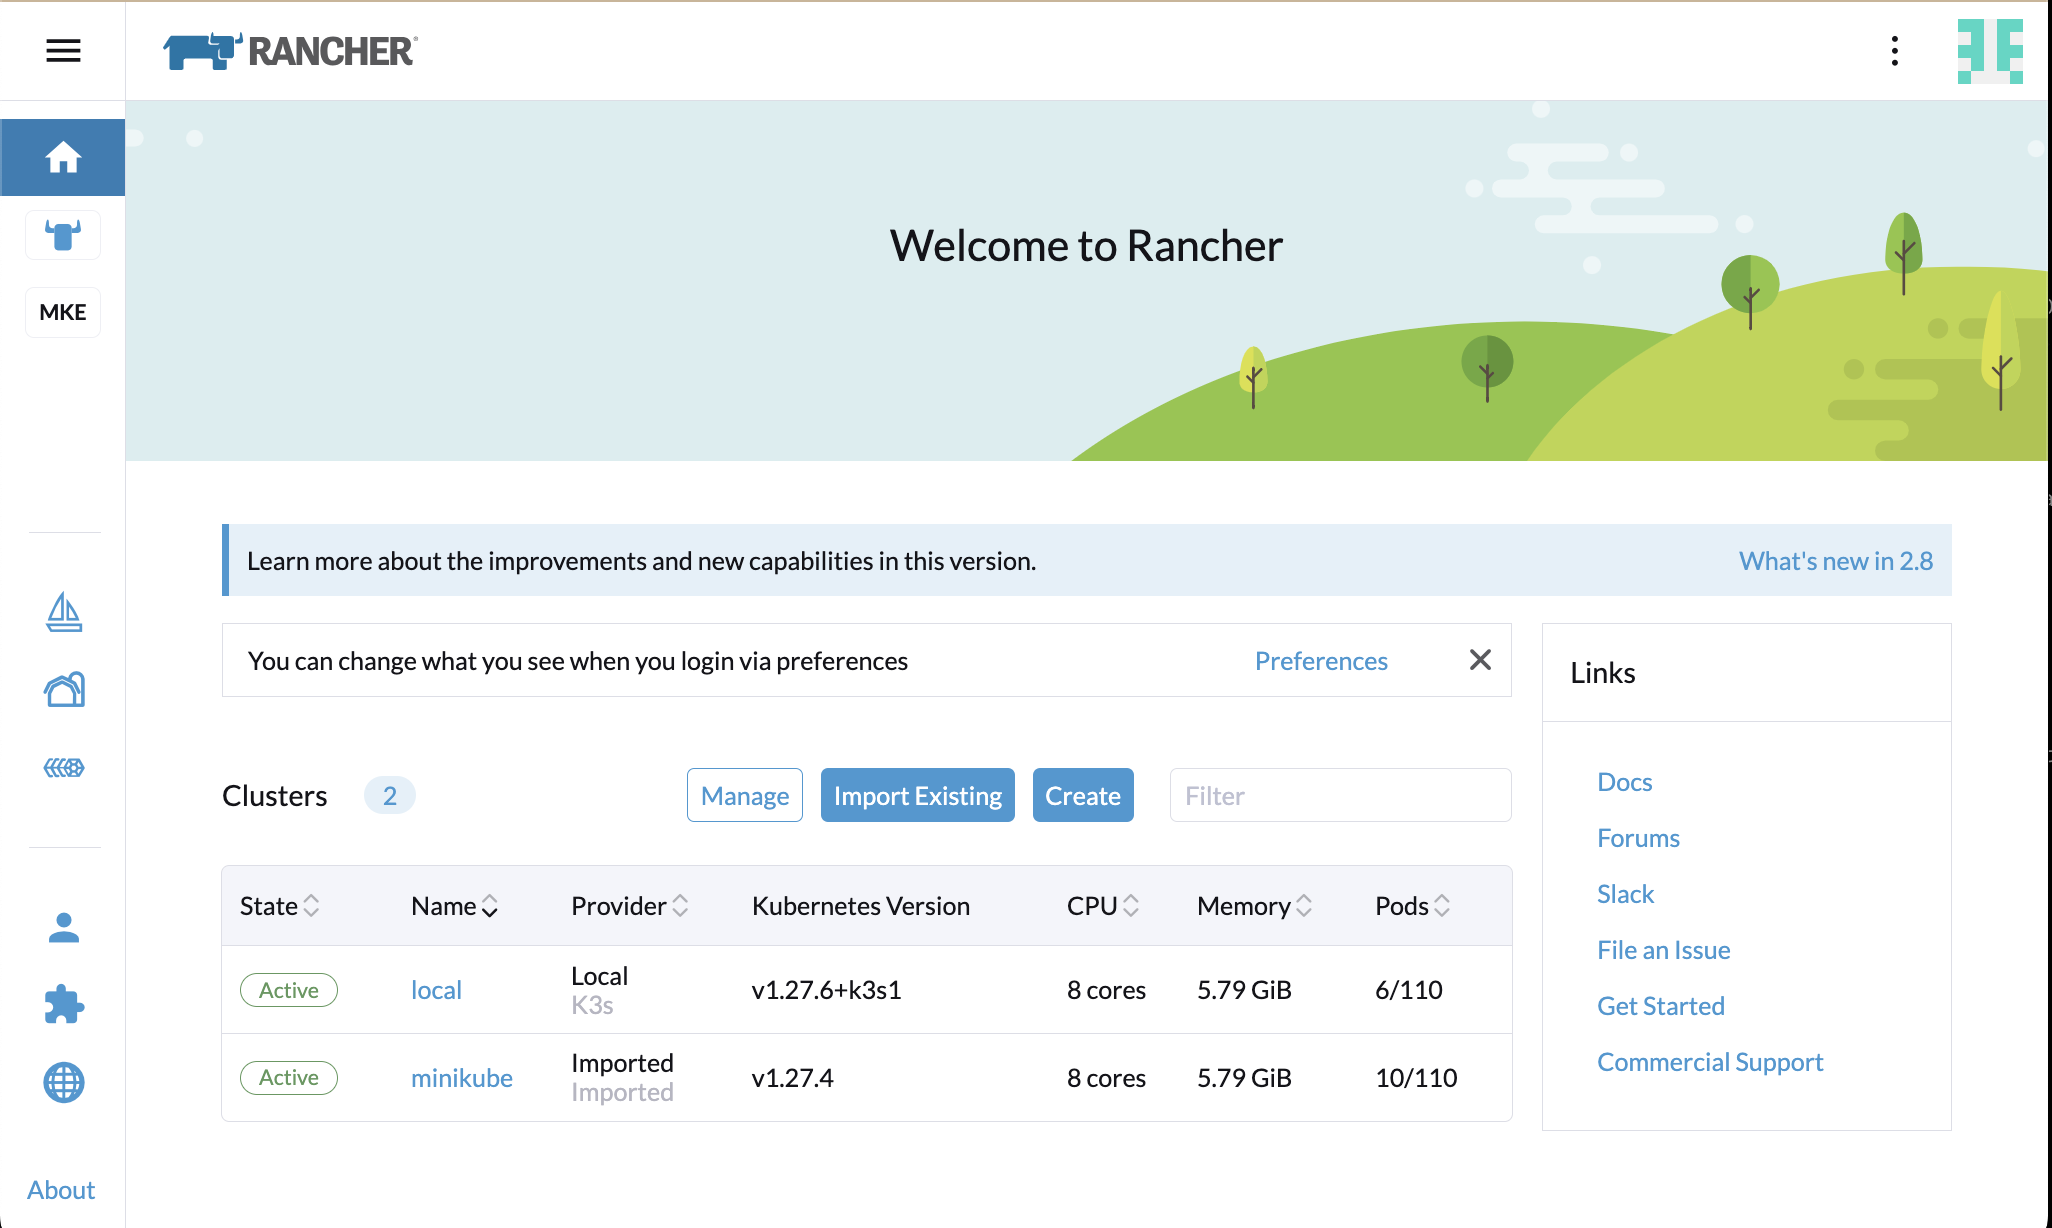The height and width of the screenshot is (1228, 2052).
Task: Sort clusters by Provider column
Action: [x=630, y=906]
